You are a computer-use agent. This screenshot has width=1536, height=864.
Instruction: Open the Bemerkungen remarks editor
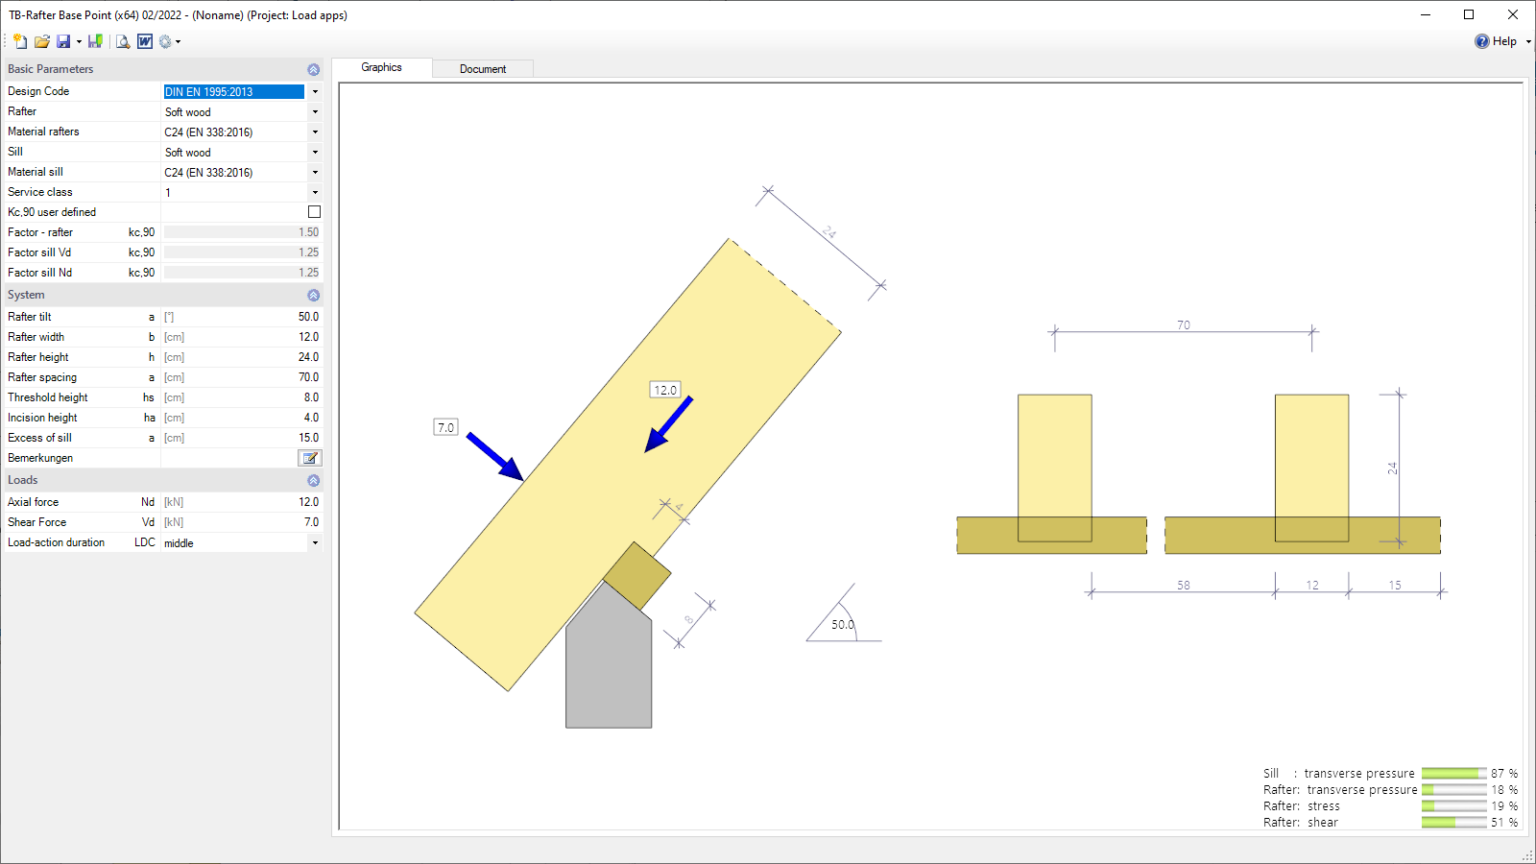pyautogui.click(x=310, y=458)
